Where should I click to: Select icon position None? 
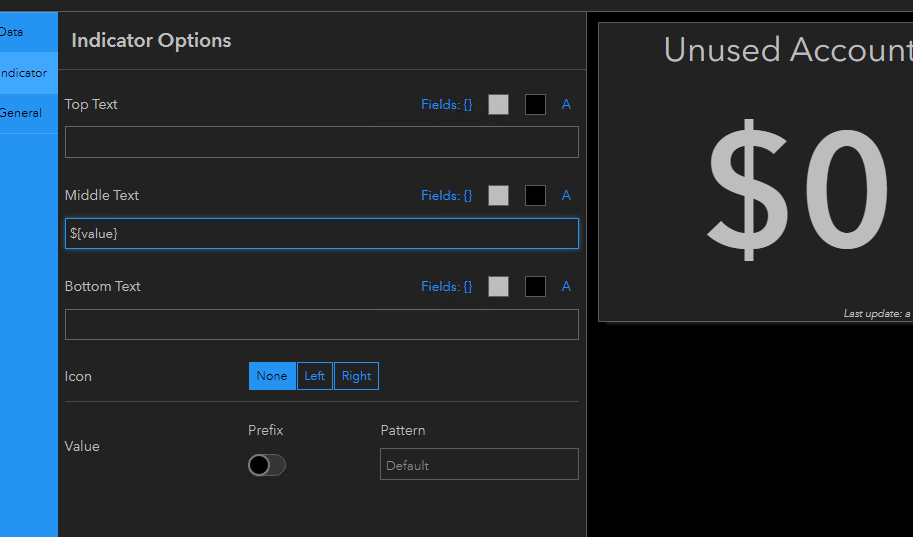point(272,376)
